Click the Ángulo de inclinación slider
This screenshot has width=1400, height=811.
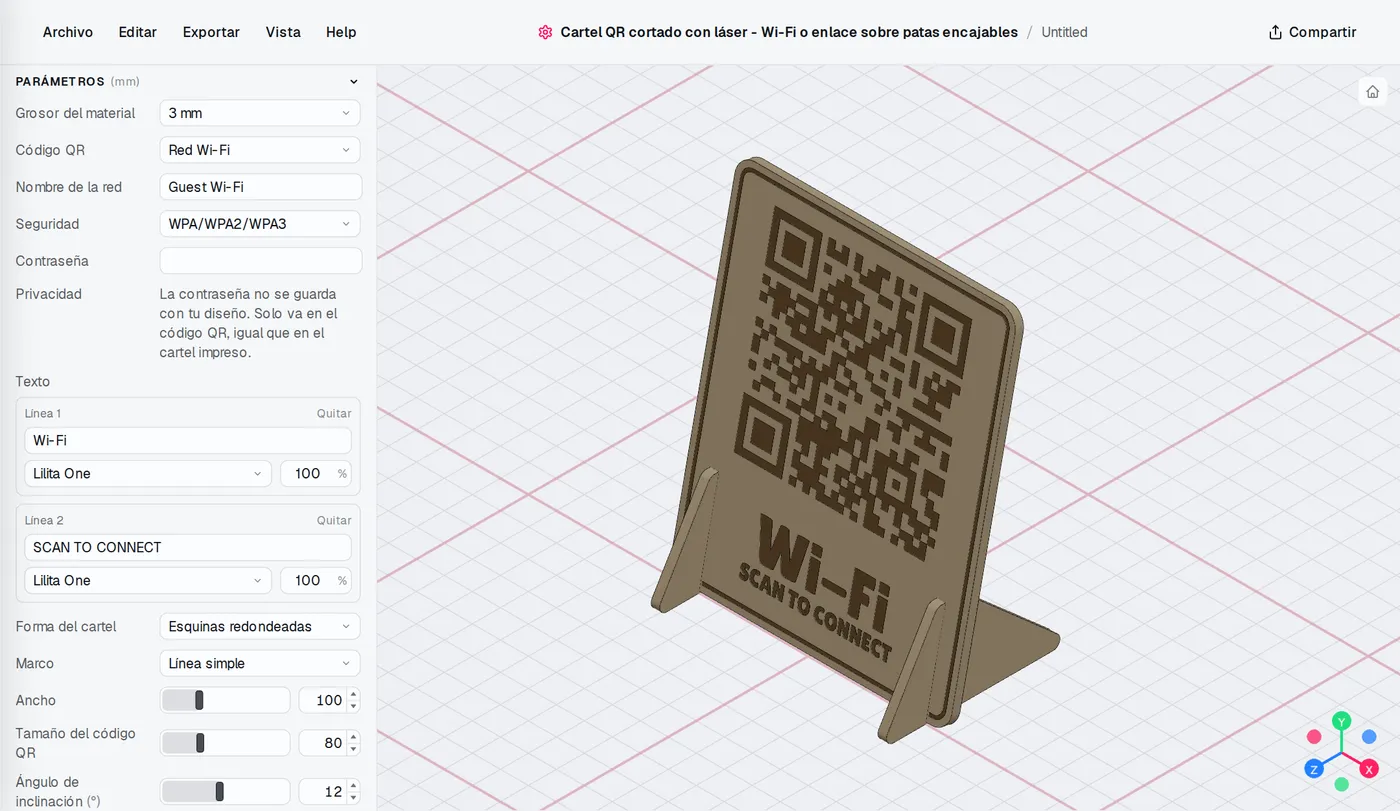pos(225,792)
